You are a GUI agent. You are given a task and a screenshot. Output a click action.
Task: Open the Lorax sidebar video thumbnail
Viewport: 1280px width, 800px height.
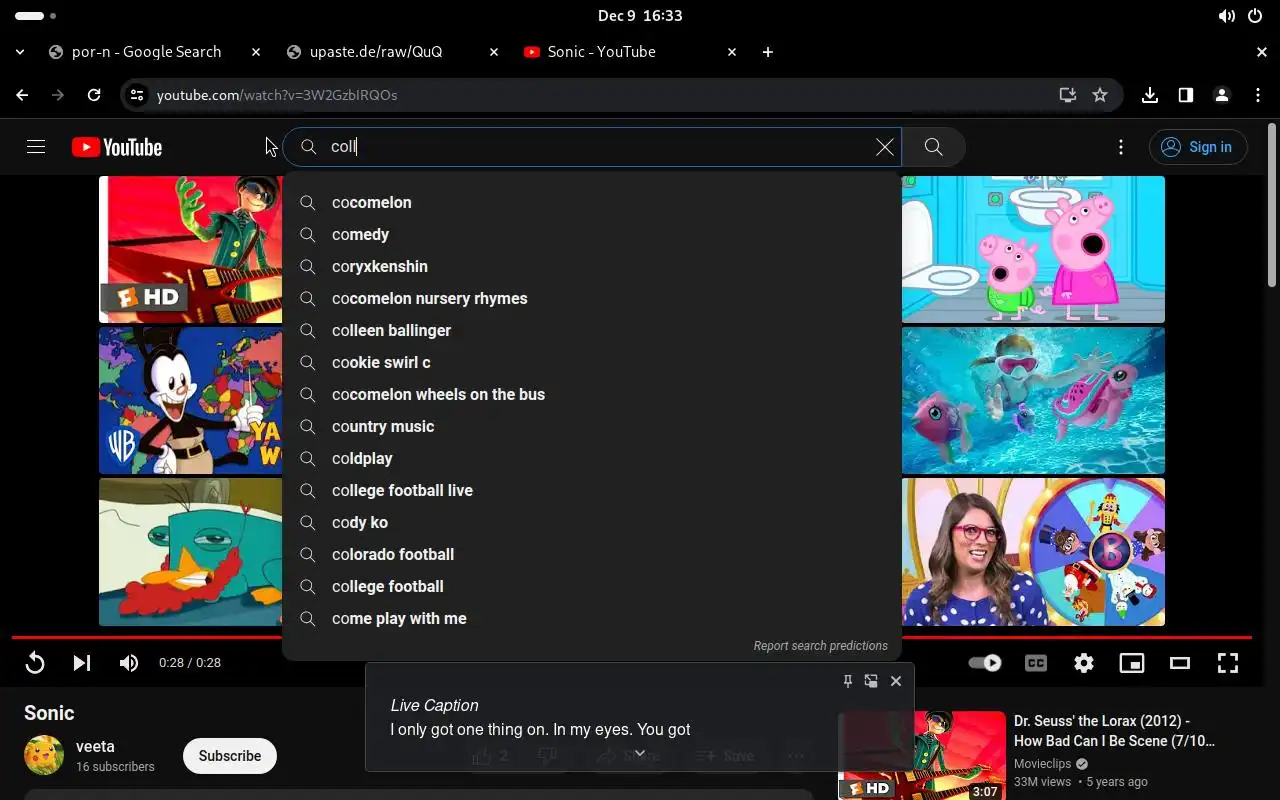pos(922,755)
